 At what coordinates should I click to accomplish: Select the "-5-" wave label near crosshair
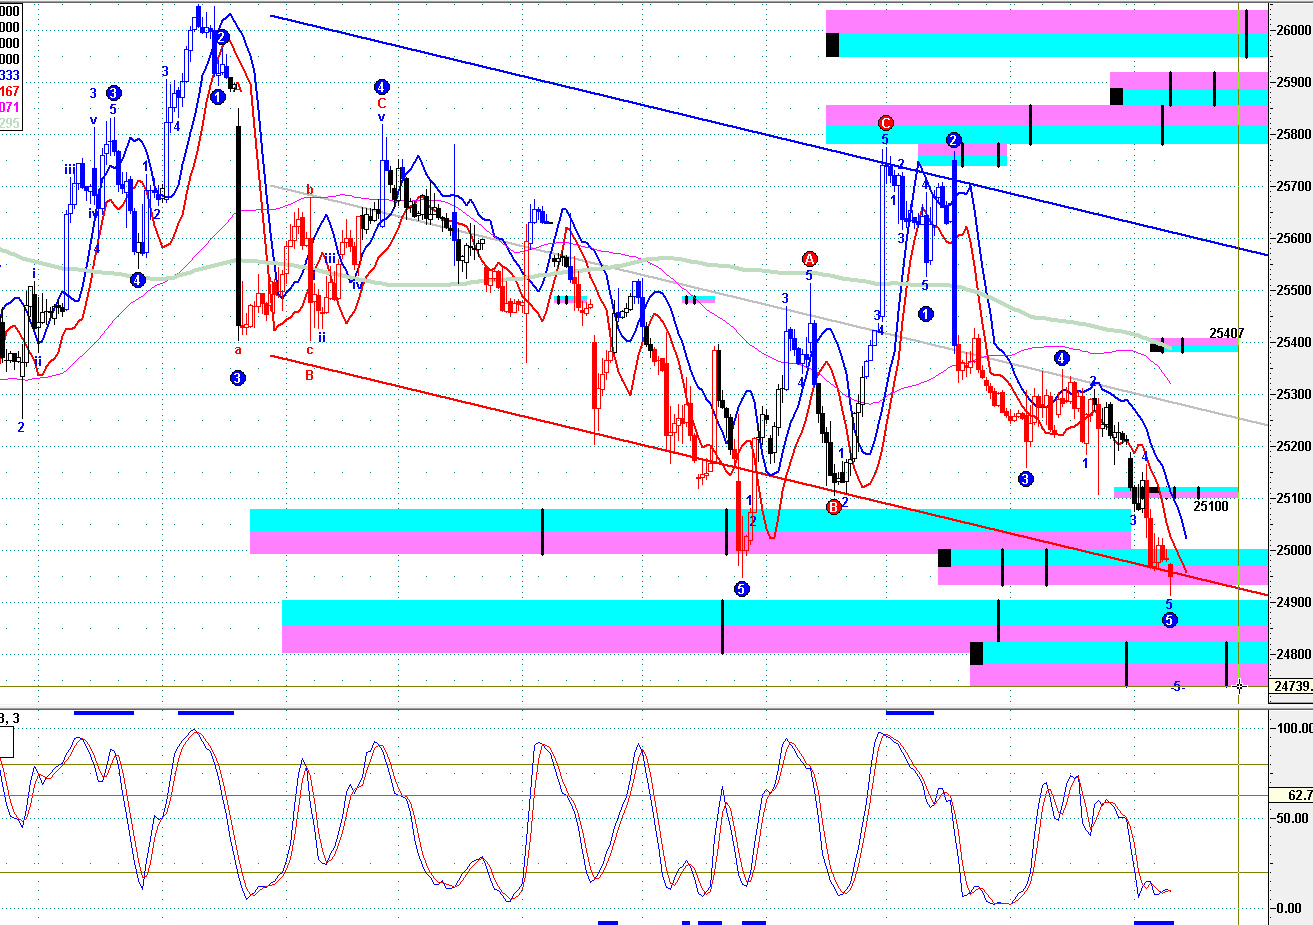1178,686
